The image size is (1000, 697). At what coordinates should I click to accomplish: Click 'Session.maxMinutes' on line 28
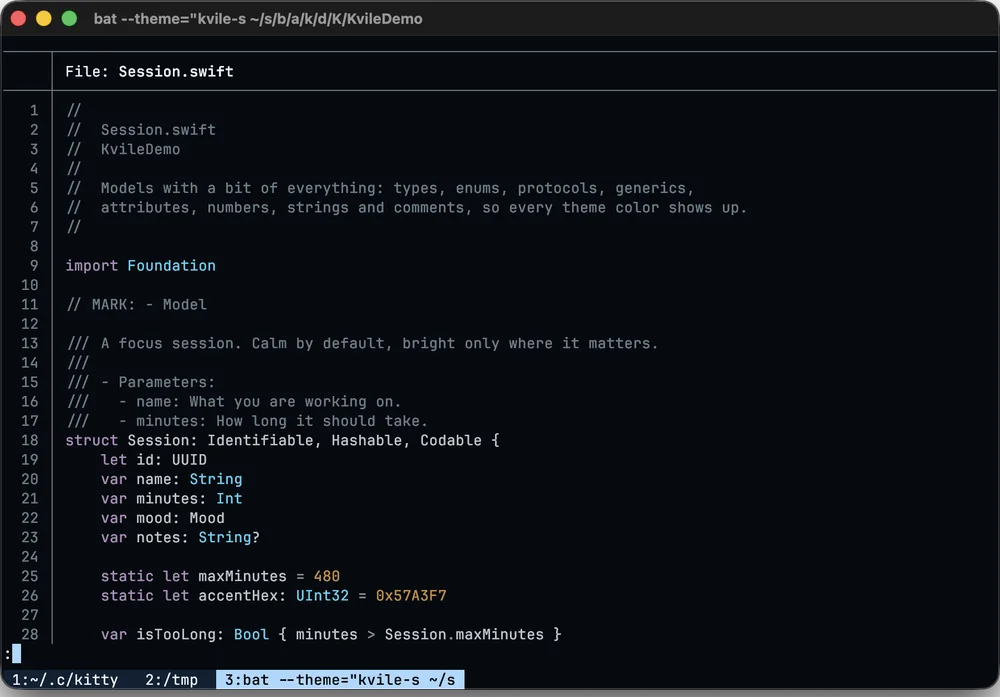[x=464, y=635]
